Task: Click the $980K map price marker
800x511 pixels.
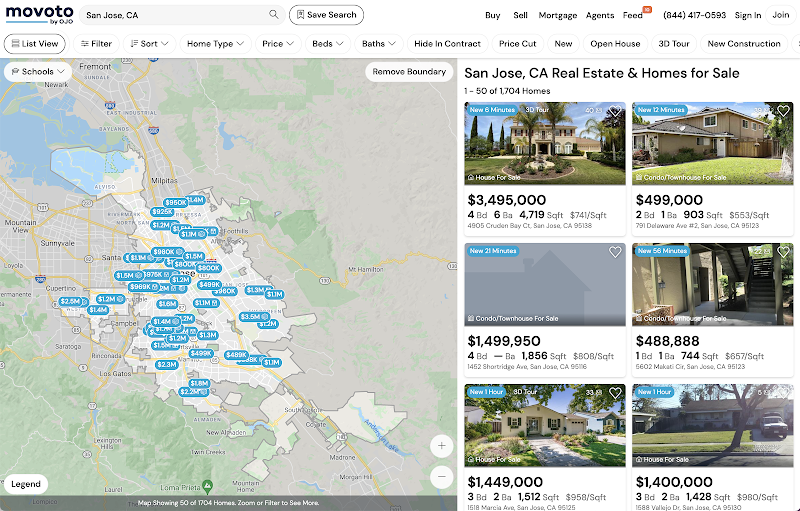Action: [168, 251]
